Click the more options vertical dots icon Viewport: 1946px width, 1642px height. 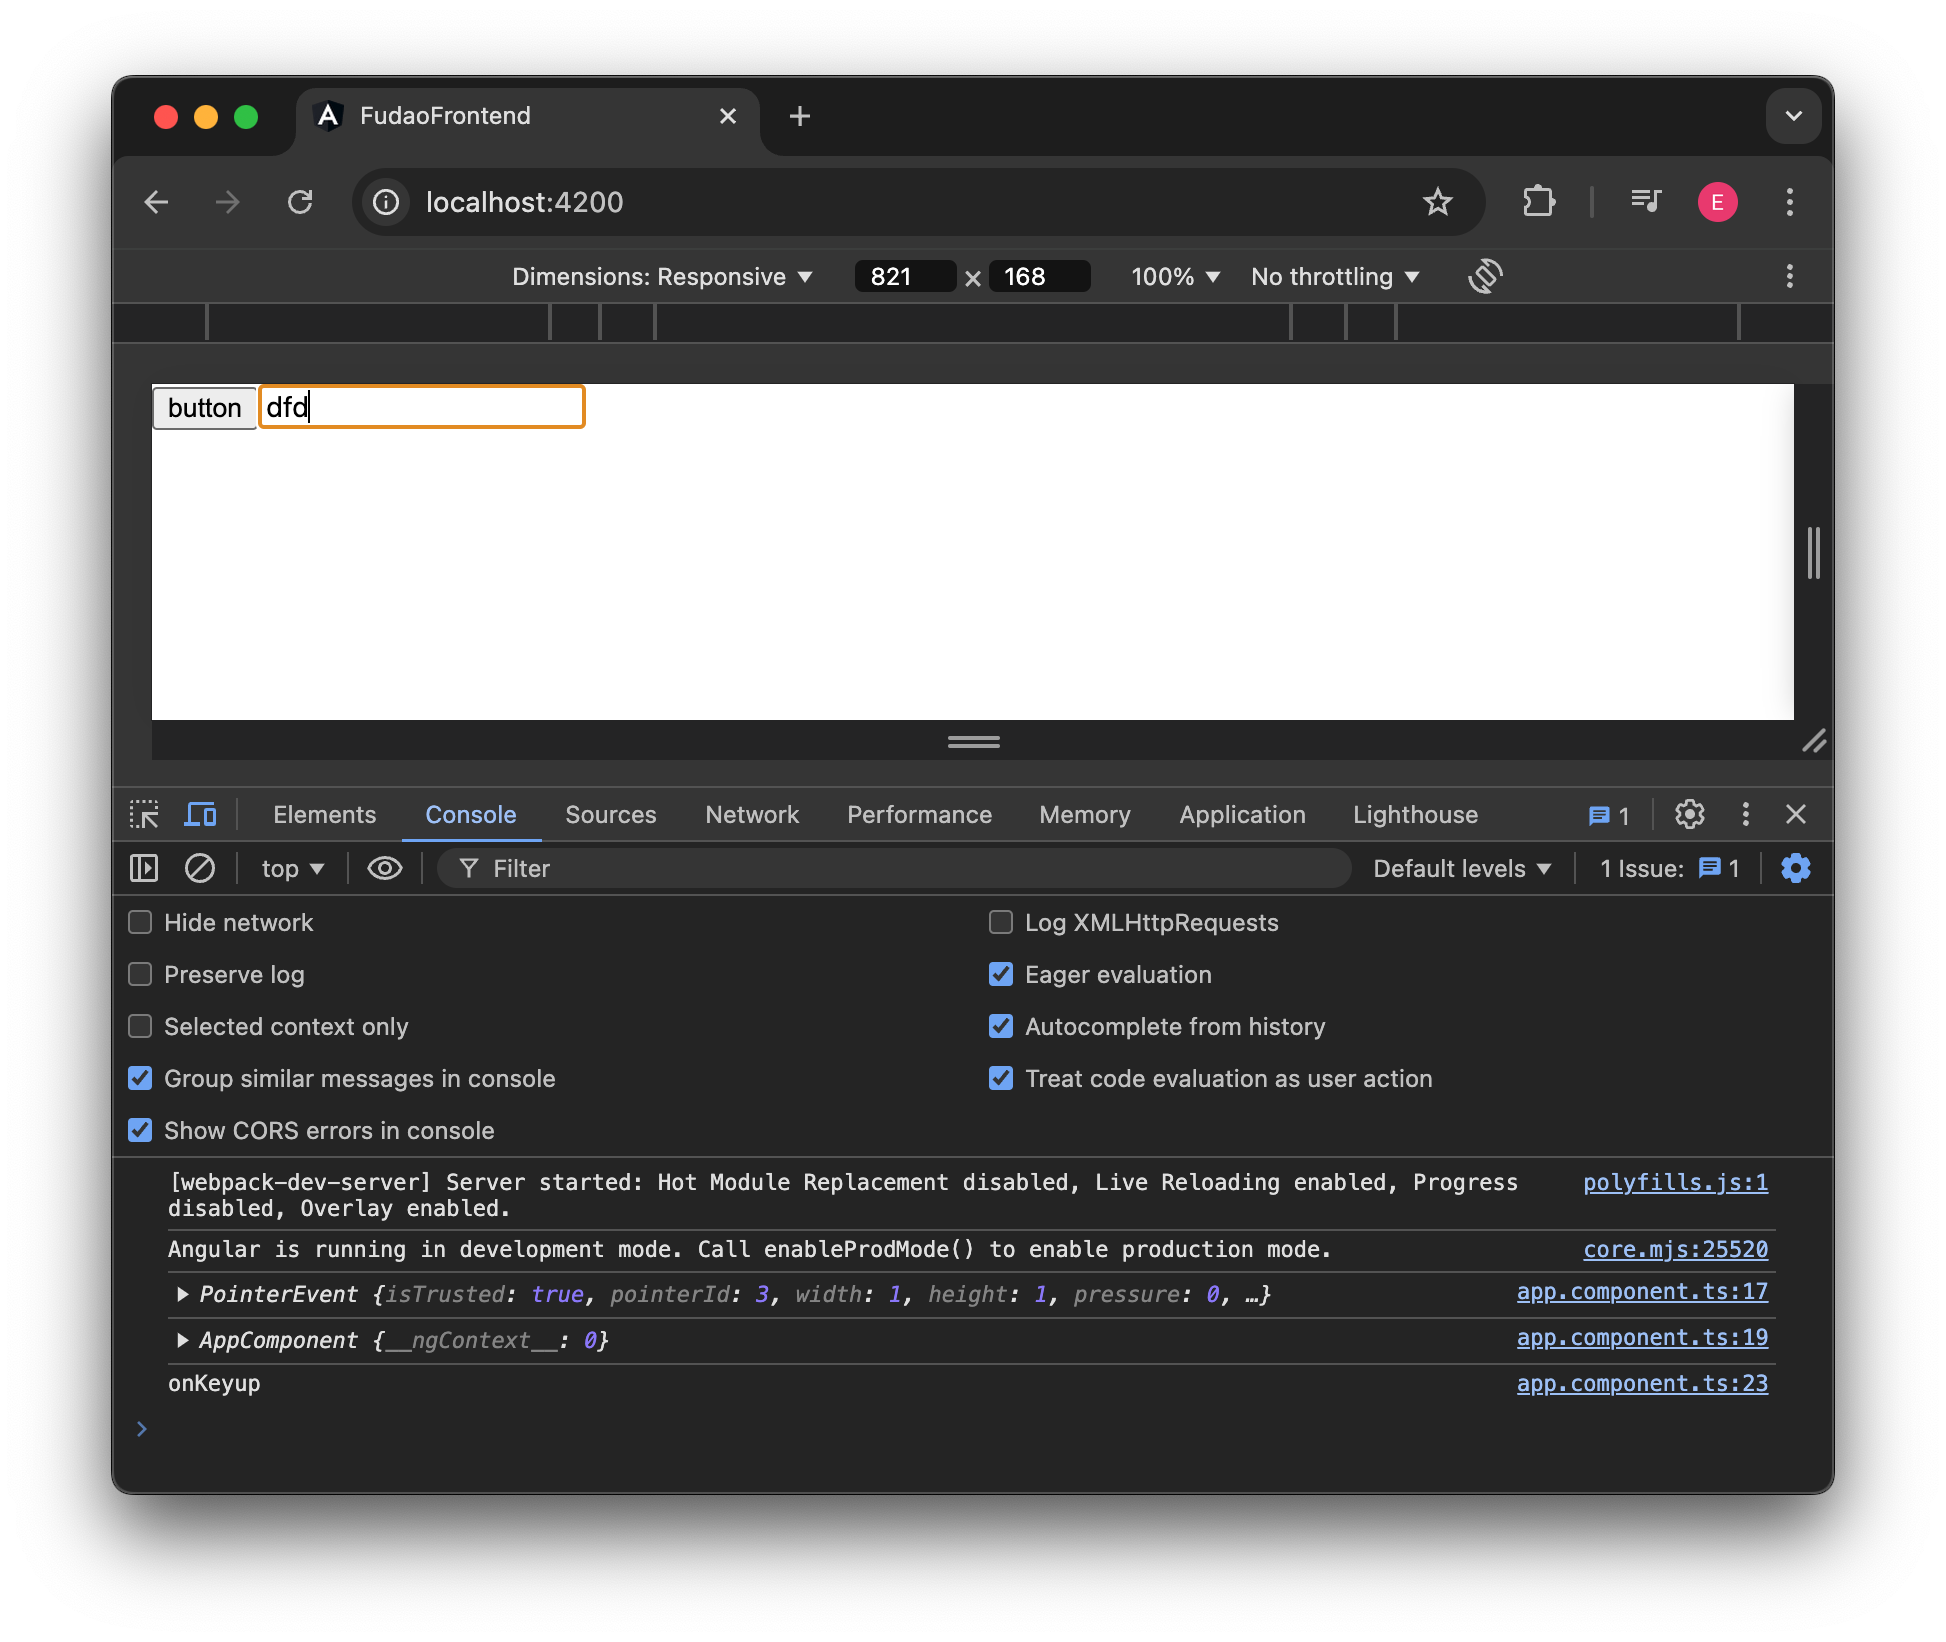[x=1746, y=814]
